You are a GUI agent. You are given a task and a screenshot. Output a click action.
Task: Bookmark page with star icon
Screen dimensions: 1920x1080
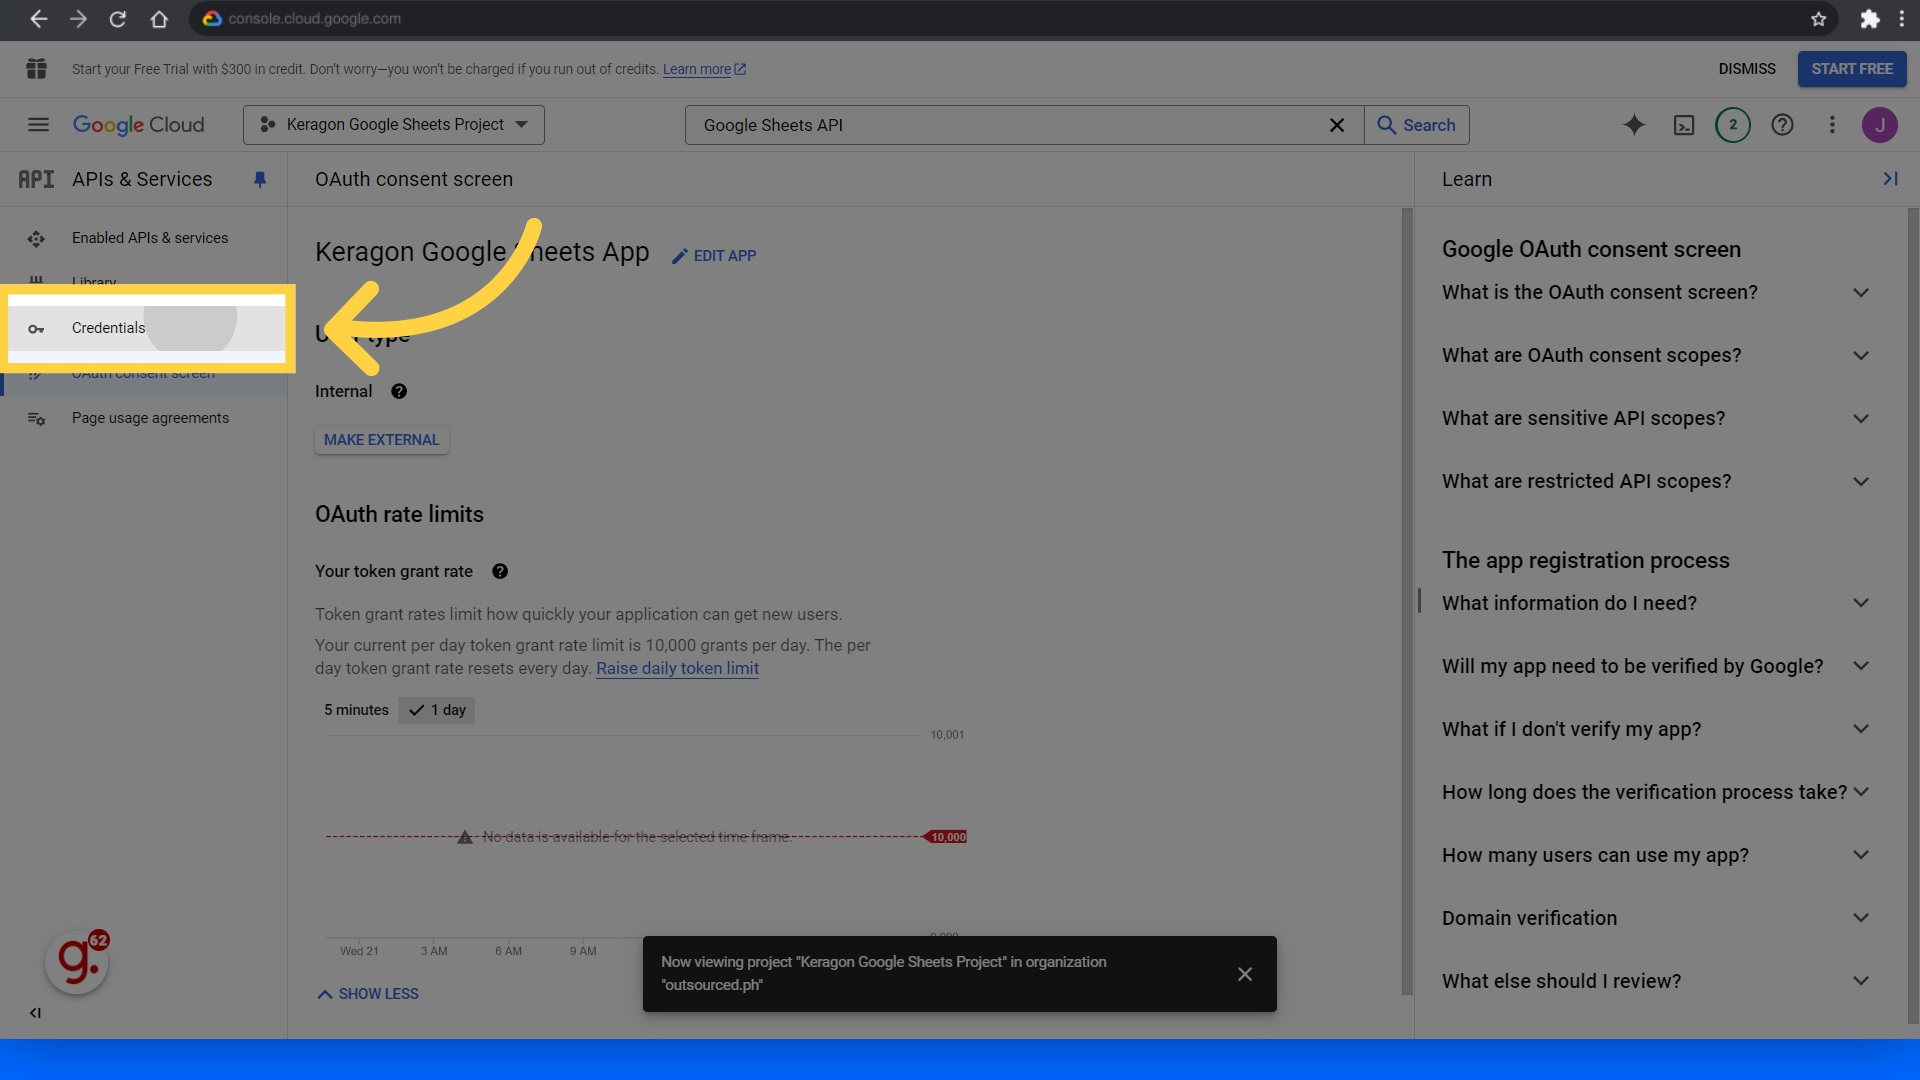1818,19
